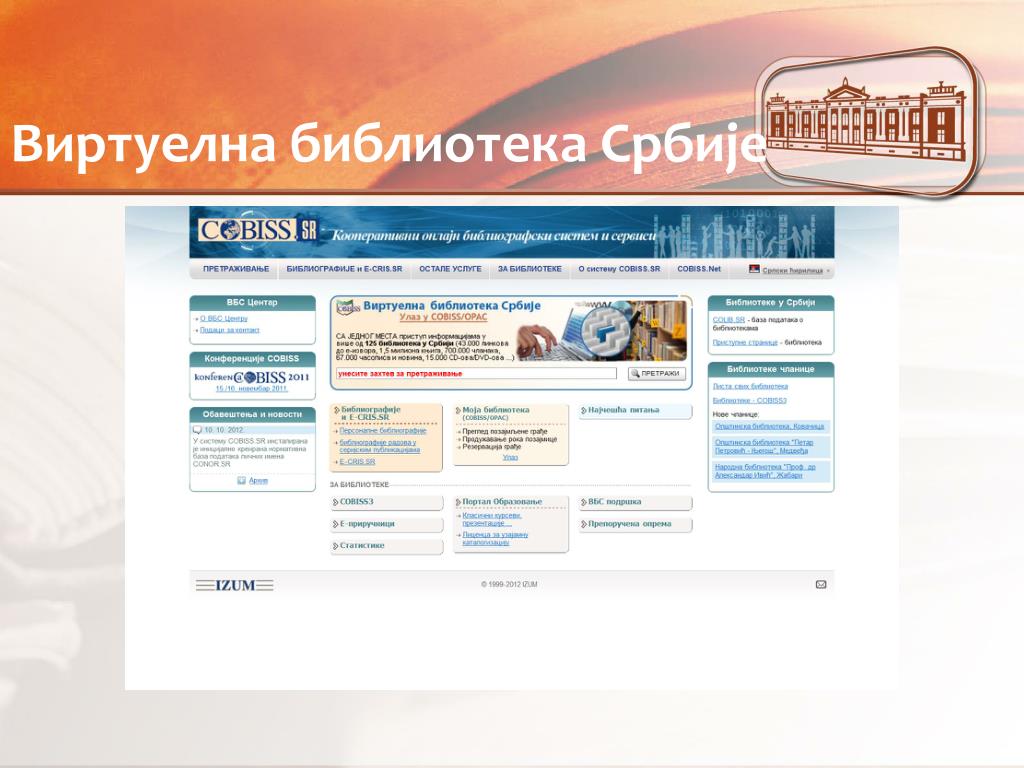Image resolution: width=1024 pixels, height=768 pixels.
Task: Open the ЗА БИБЛИОТЕКЕ menu
Action: tap(530, 269)
